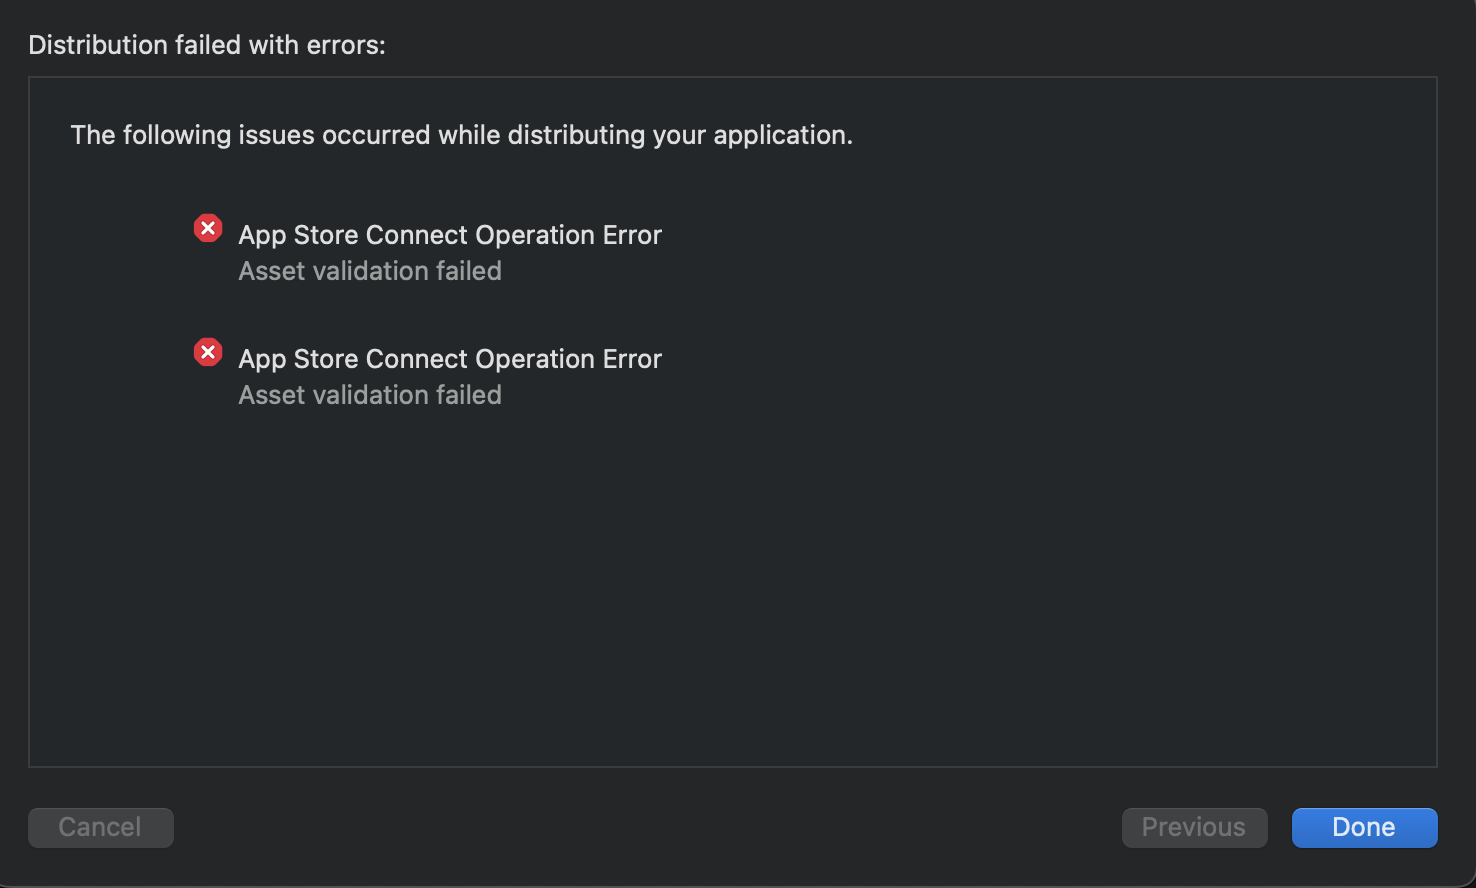Click the first red error icon

click(208, 229)
